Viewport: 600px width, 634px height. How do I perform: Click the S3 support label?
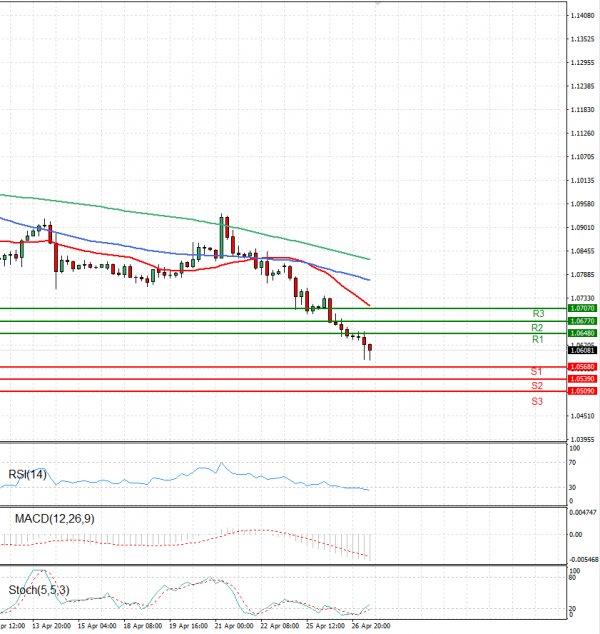pyautogui.click(x=537, y=401)
